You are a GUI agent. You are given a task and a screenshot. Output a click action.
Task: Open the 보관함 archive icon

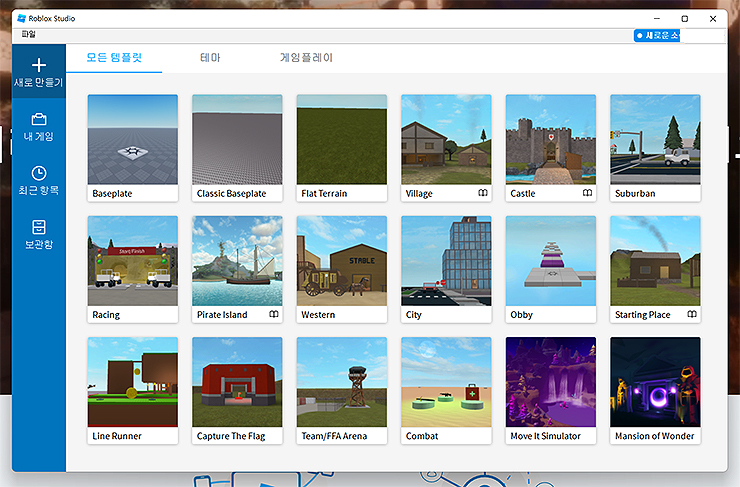39,227
